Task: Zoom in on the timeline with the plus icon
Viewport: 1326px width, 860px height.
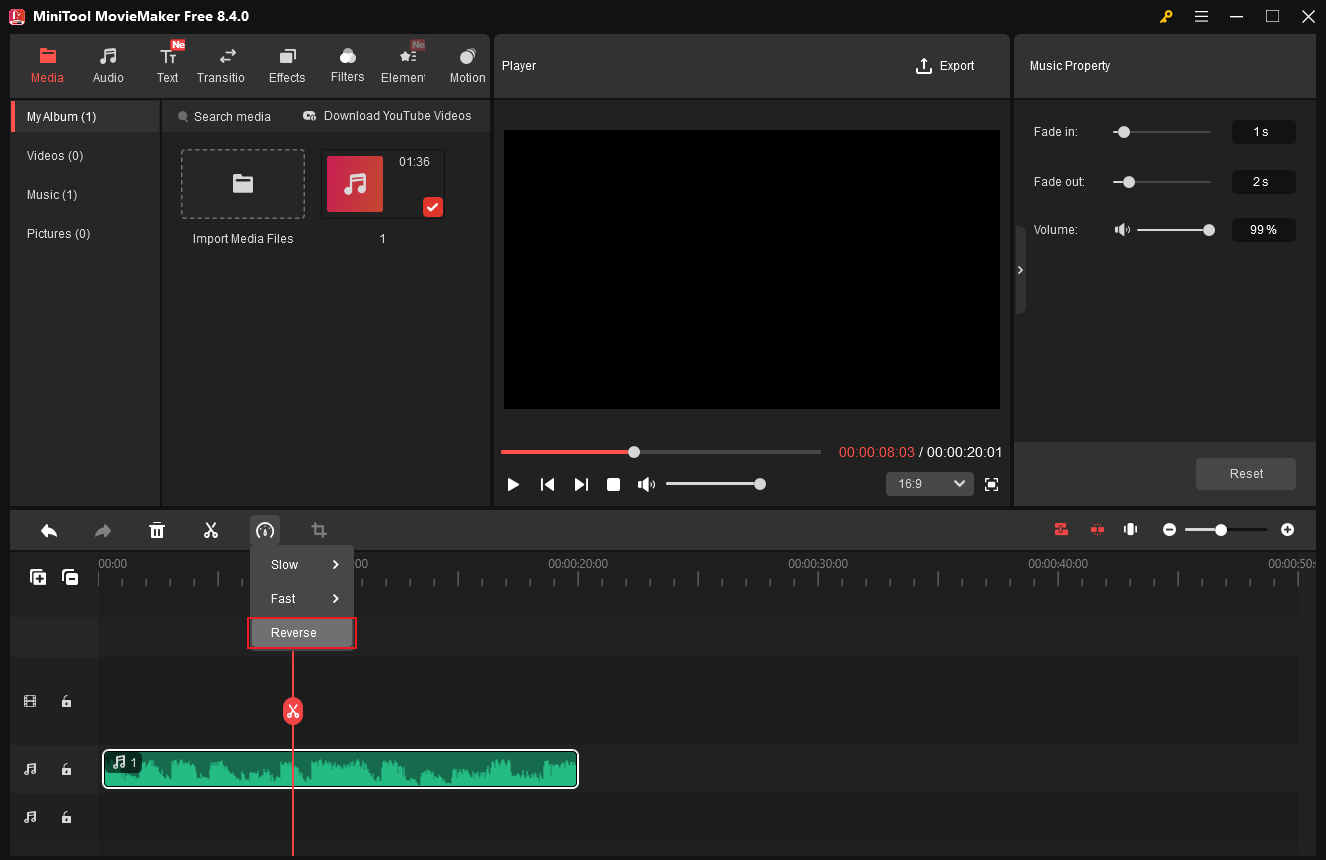Action: coord(1287,529)
